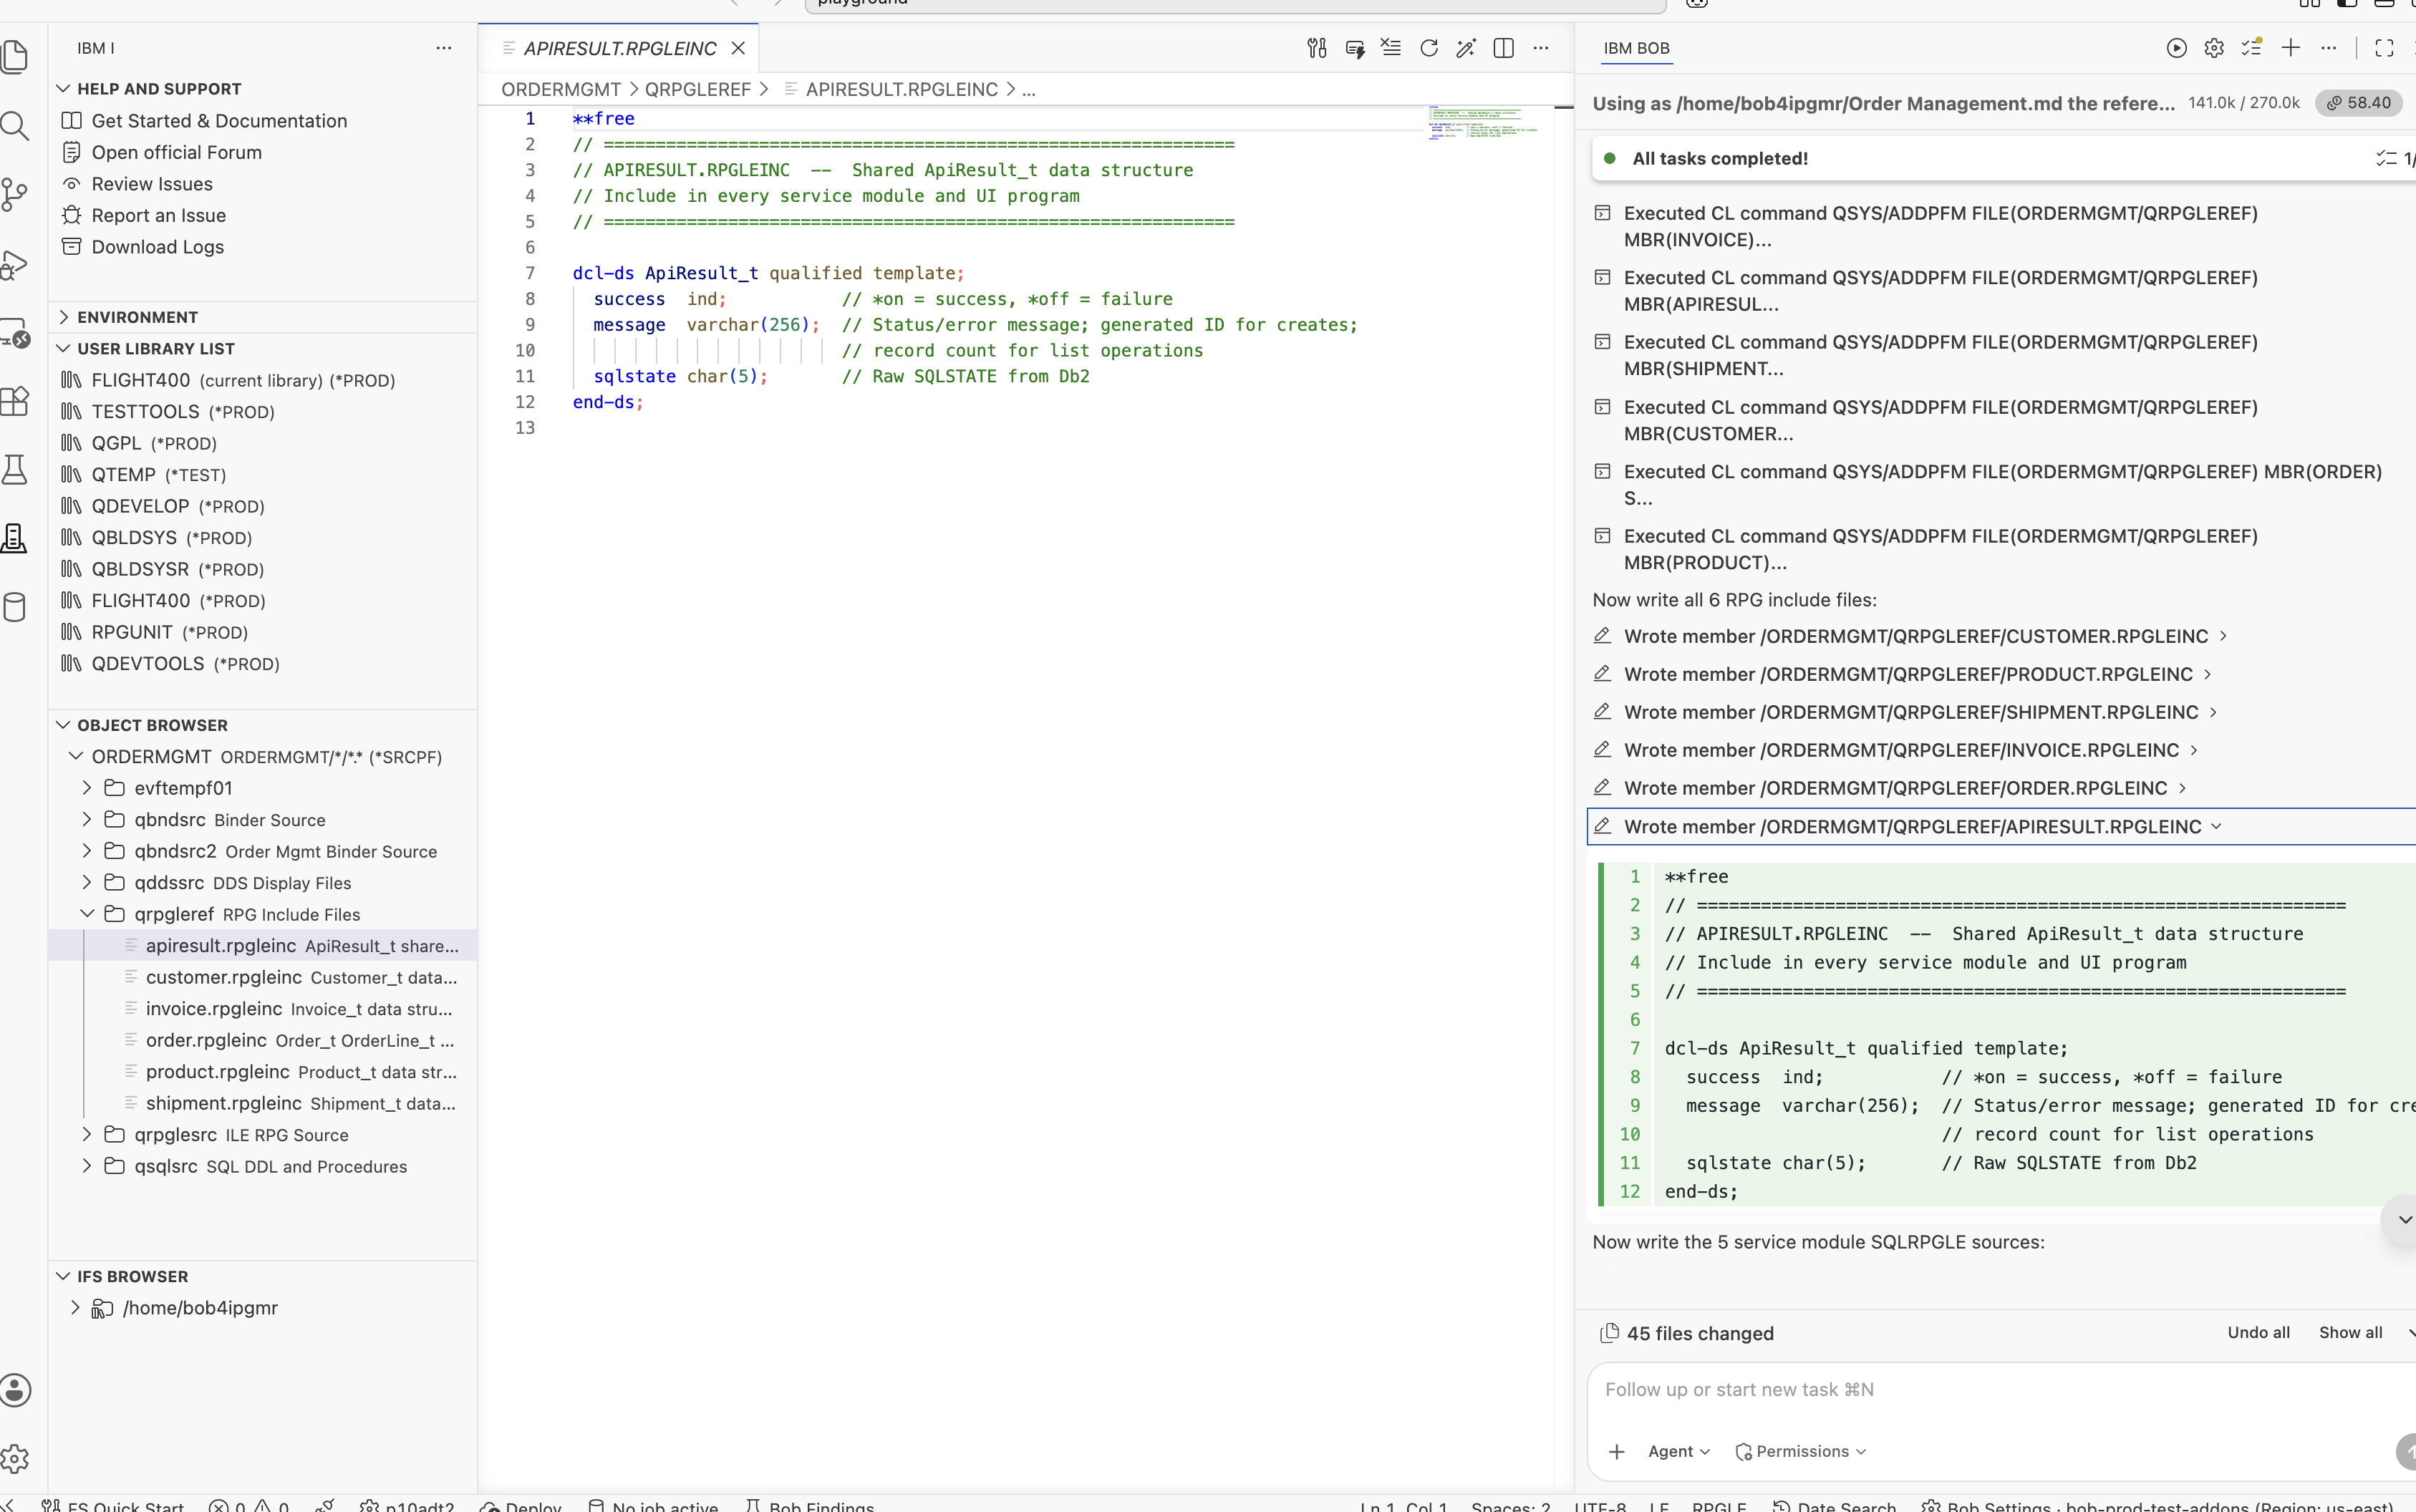Viewport: 2416px width, 1512px height.
Task: Open the Search icon in activity bar
Action: [x=14, y=126]
